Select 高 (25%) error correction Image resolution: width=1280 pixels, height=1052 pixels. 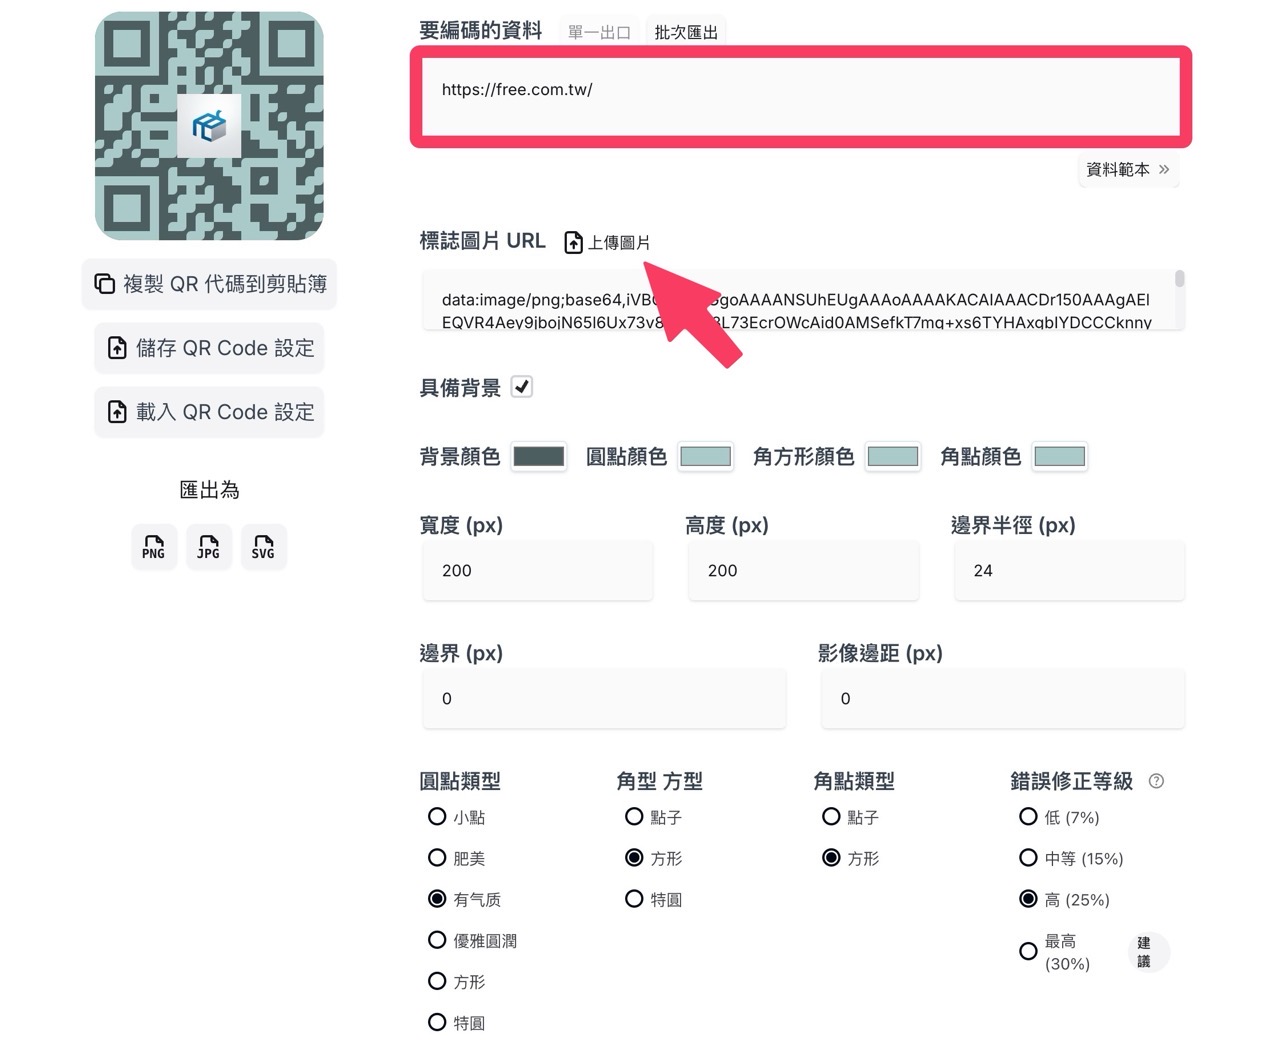1028,899
